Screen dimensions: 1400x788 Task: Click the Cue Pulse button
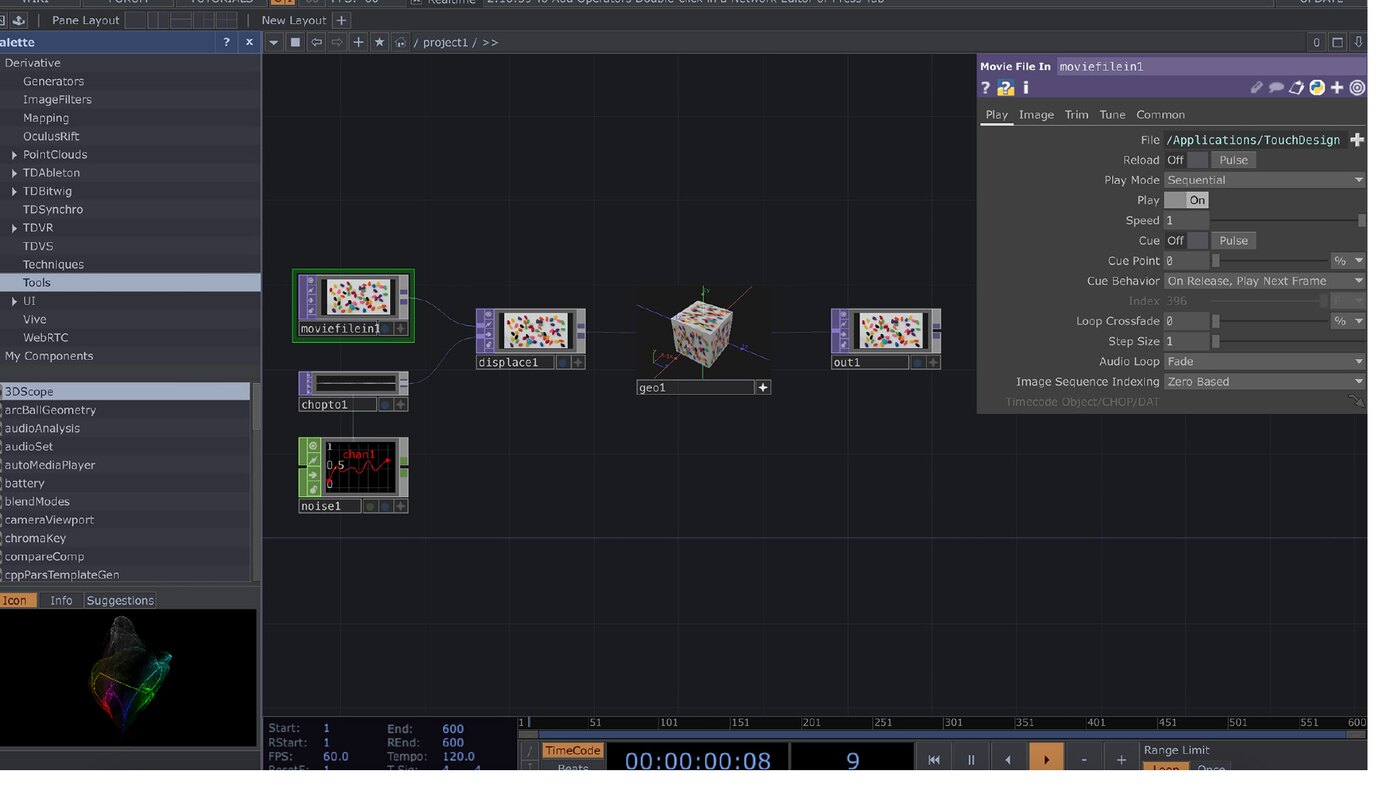[x=1233, y=240]
